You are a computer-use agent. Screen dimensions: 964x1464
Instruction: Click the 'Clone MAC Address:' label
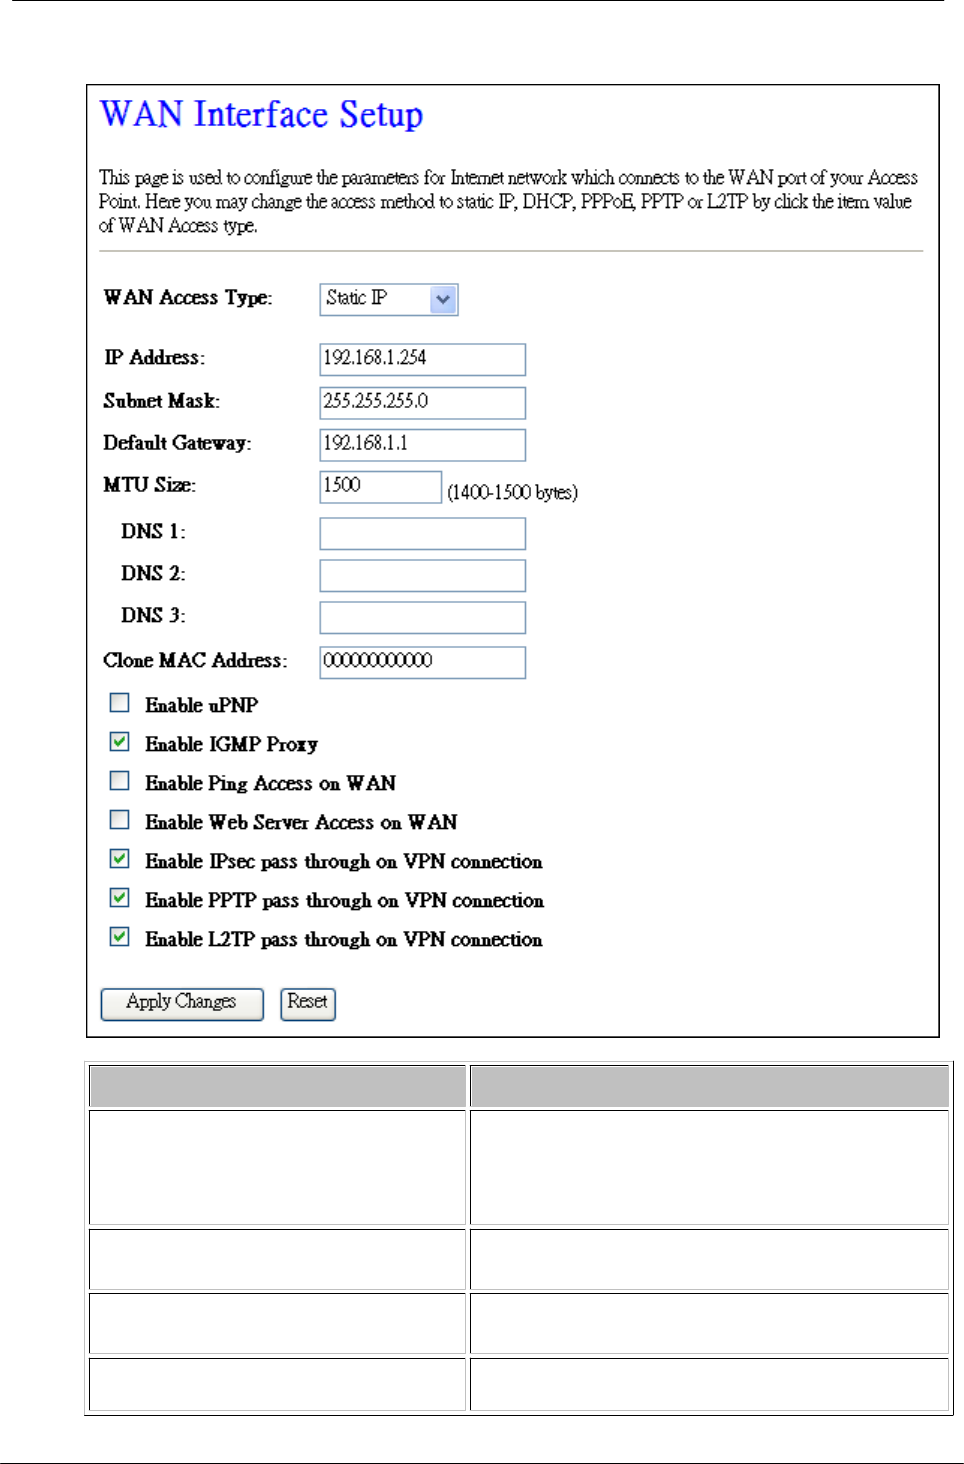tap(195, 660)
